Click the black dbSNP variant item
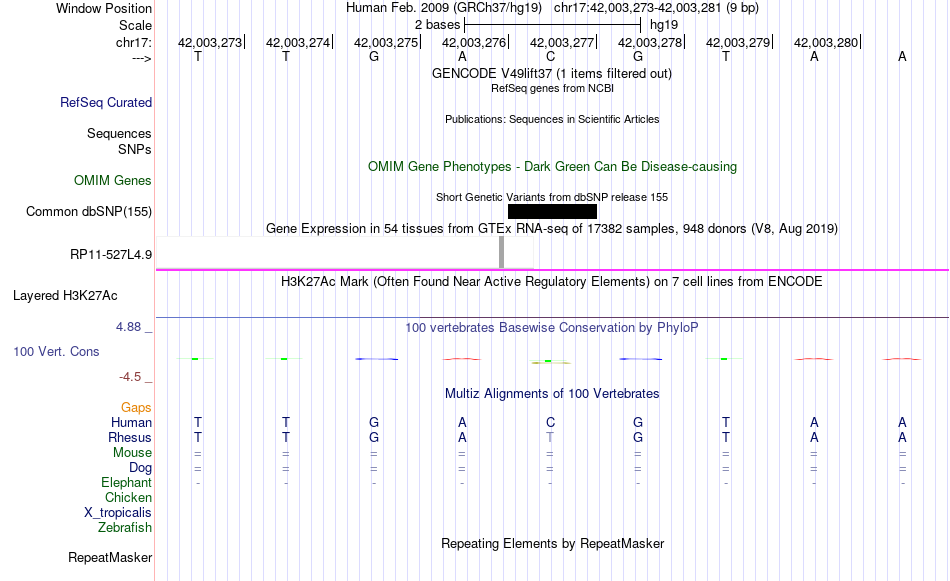The image size is (950, 581). coord(552,211)
